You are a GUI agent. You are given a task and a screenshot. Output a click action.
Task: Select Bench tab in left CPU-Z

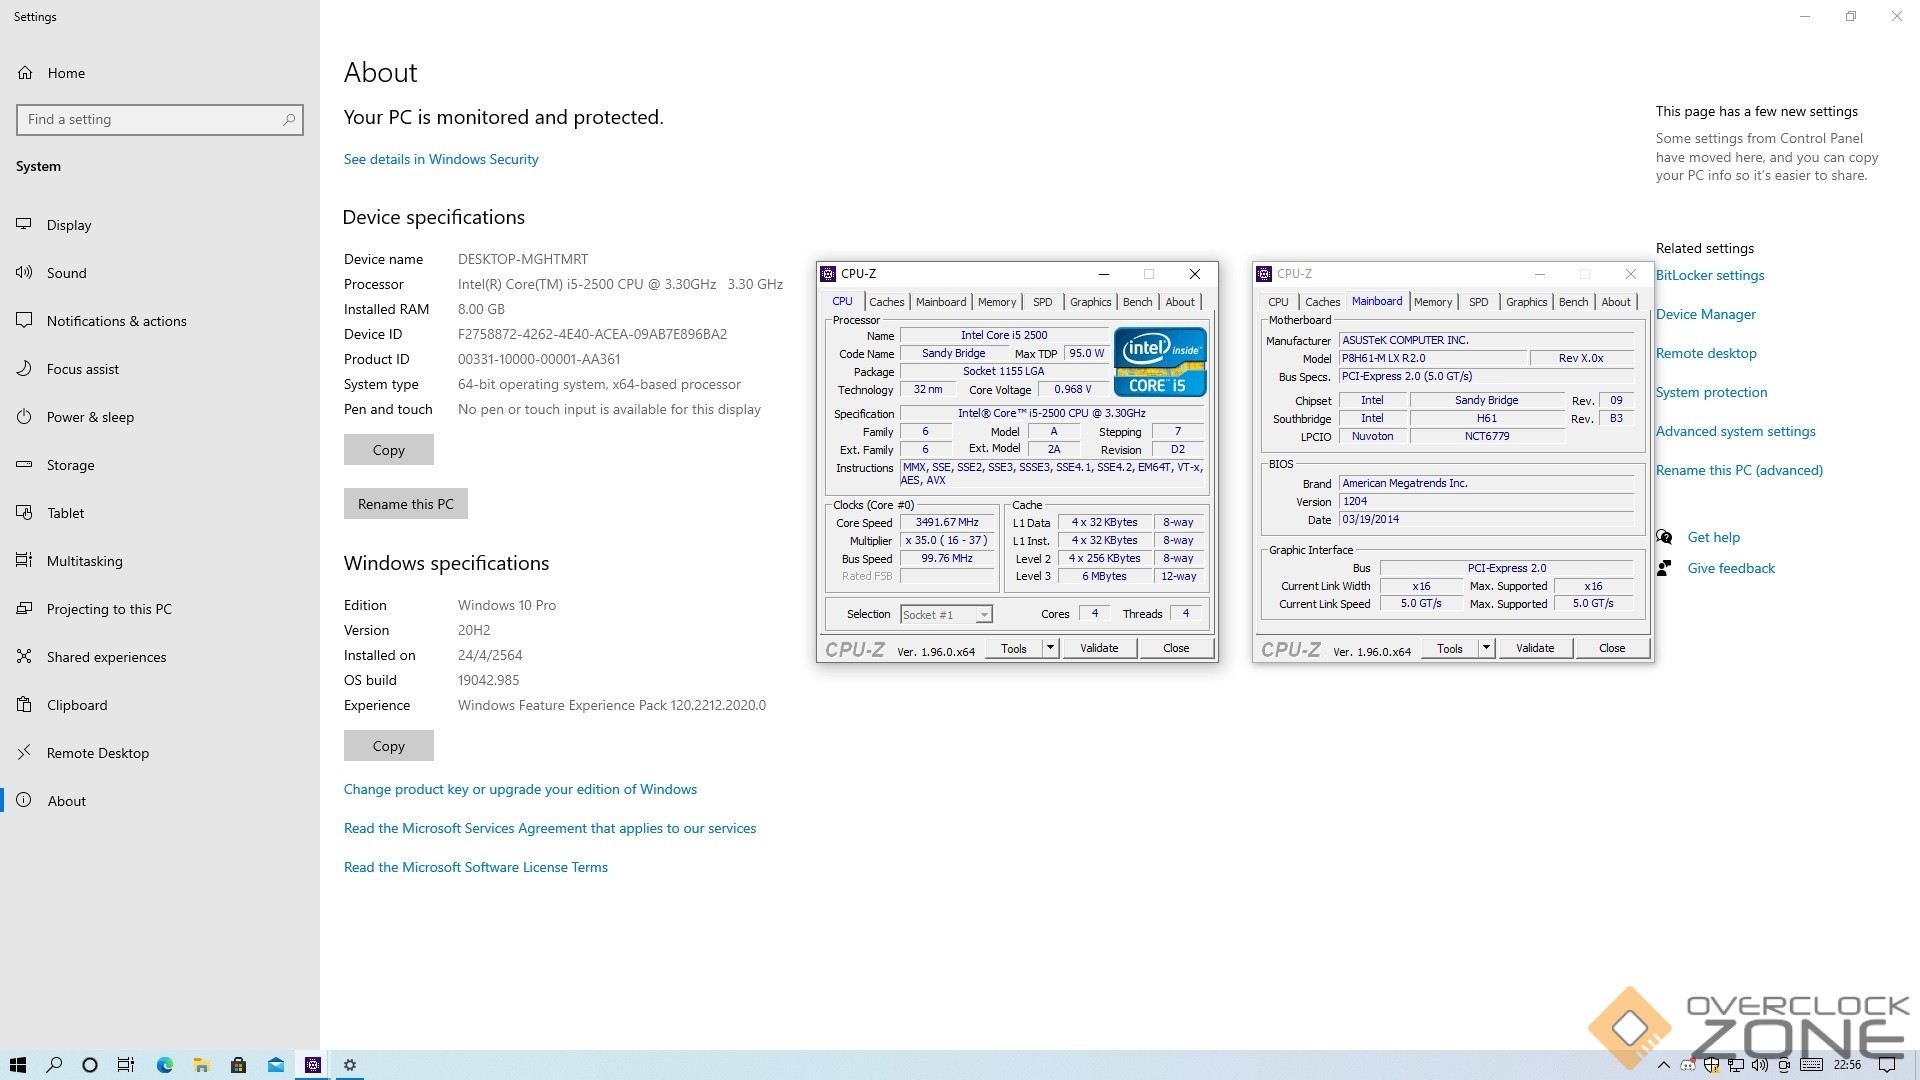(1137, 302)
